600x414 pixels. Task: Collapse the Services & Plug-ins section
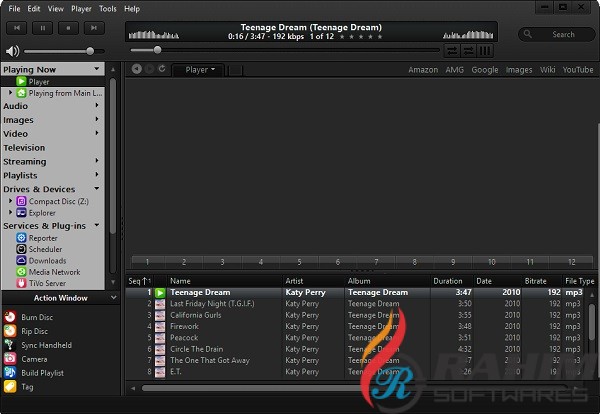pyautogui.click(x=97, y=225)
